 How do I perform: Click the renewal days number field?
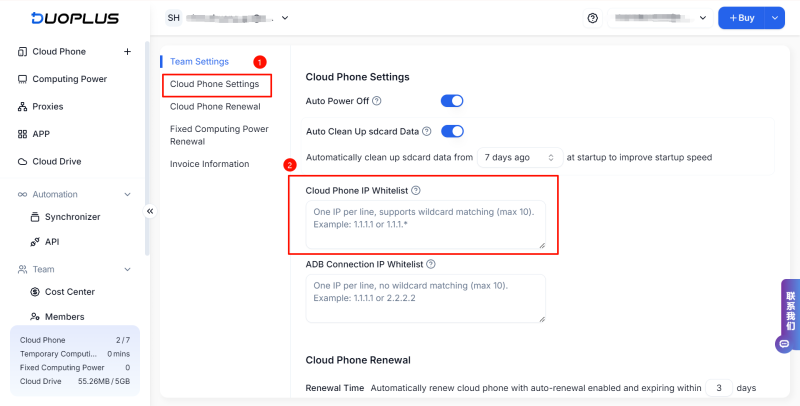click(718, 387)
